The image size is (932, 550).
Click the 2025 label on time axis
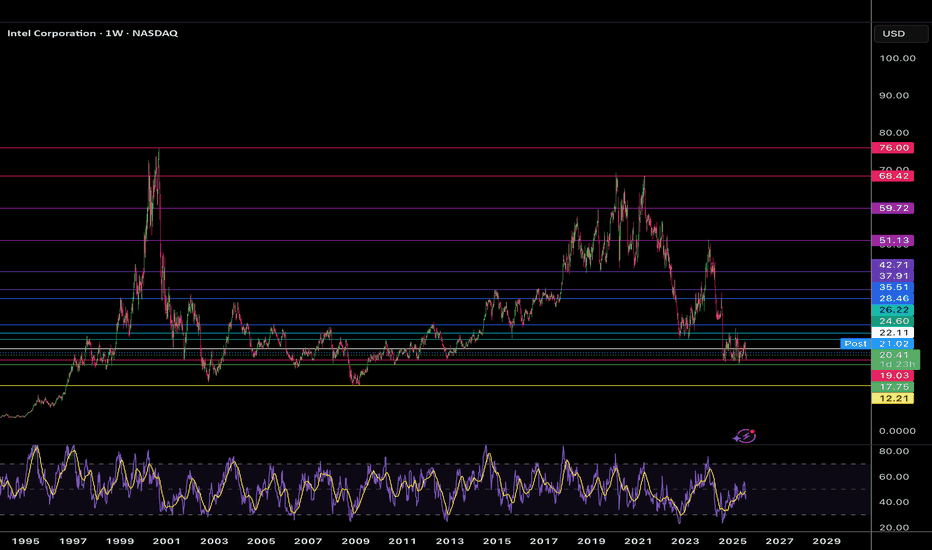(732, 541)
